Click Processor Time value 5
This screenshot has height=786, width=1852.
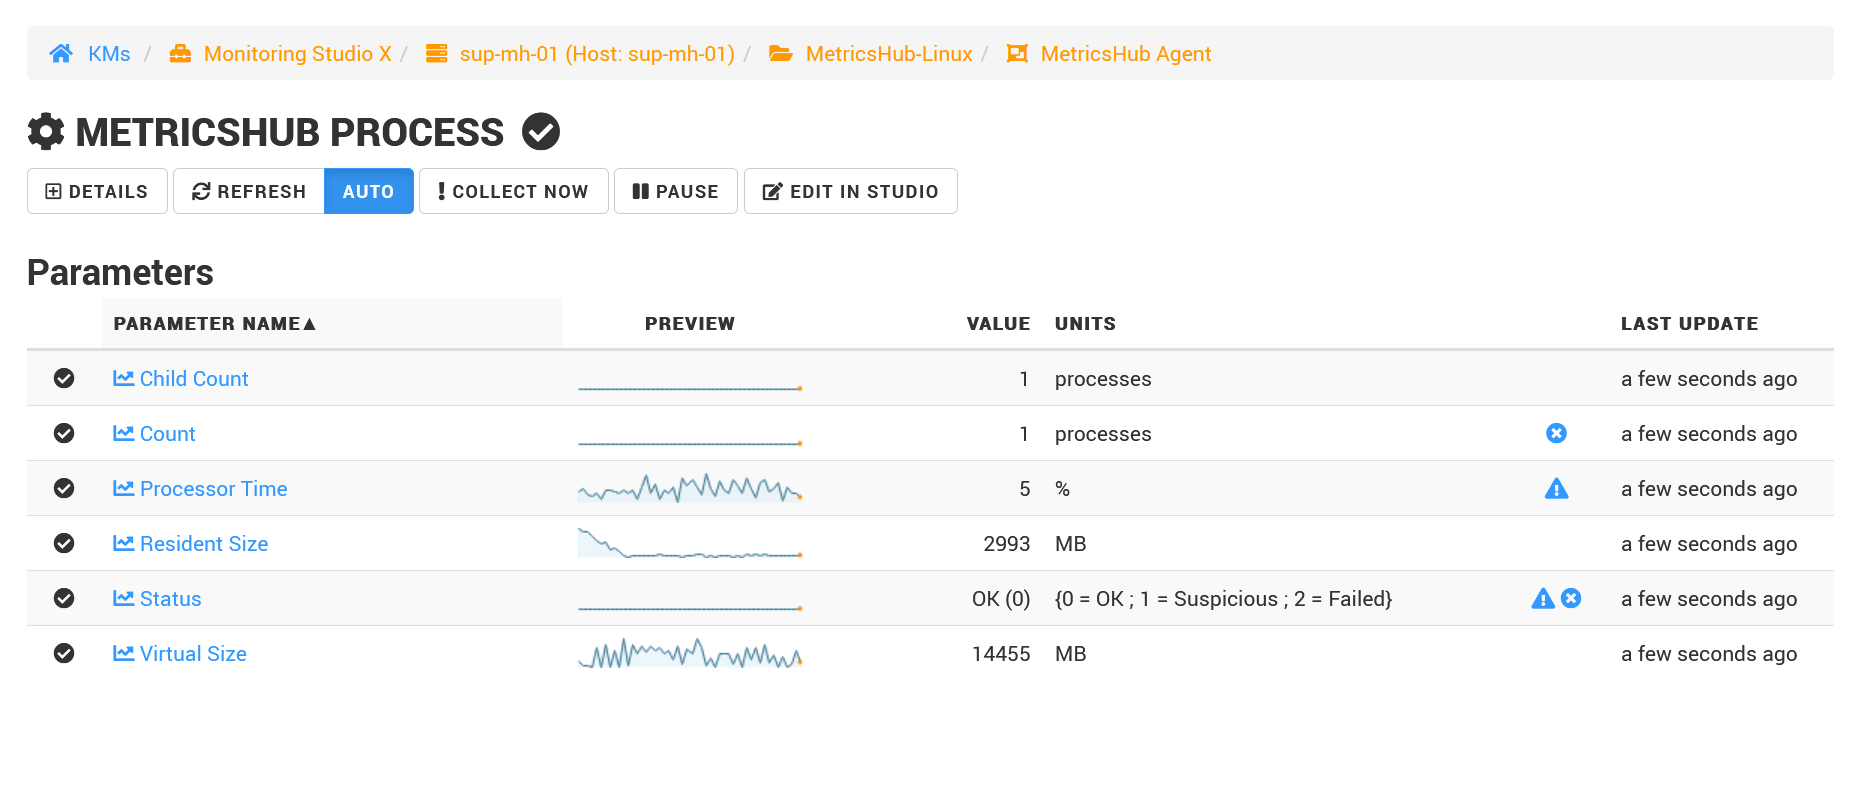pyautogui.click(x=1024, y=489)
